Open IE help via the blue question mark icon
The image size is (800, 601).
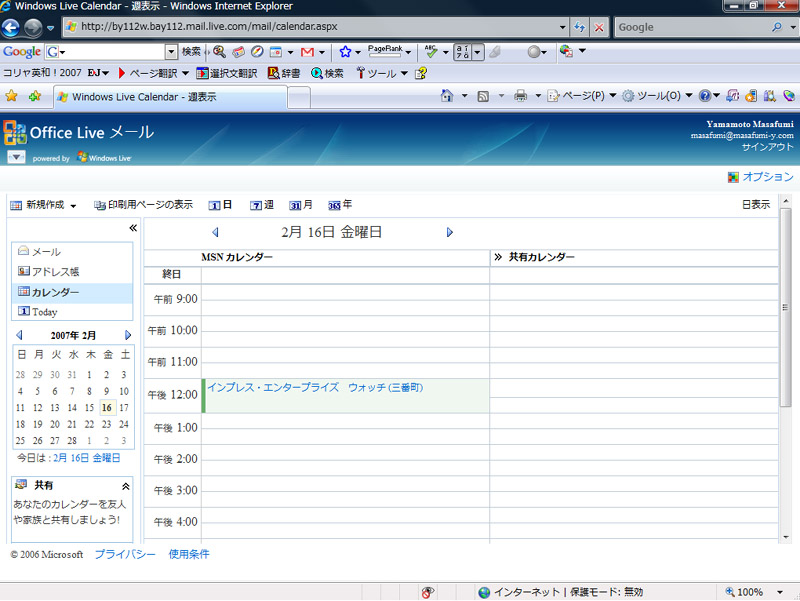[x=705, y=95]
